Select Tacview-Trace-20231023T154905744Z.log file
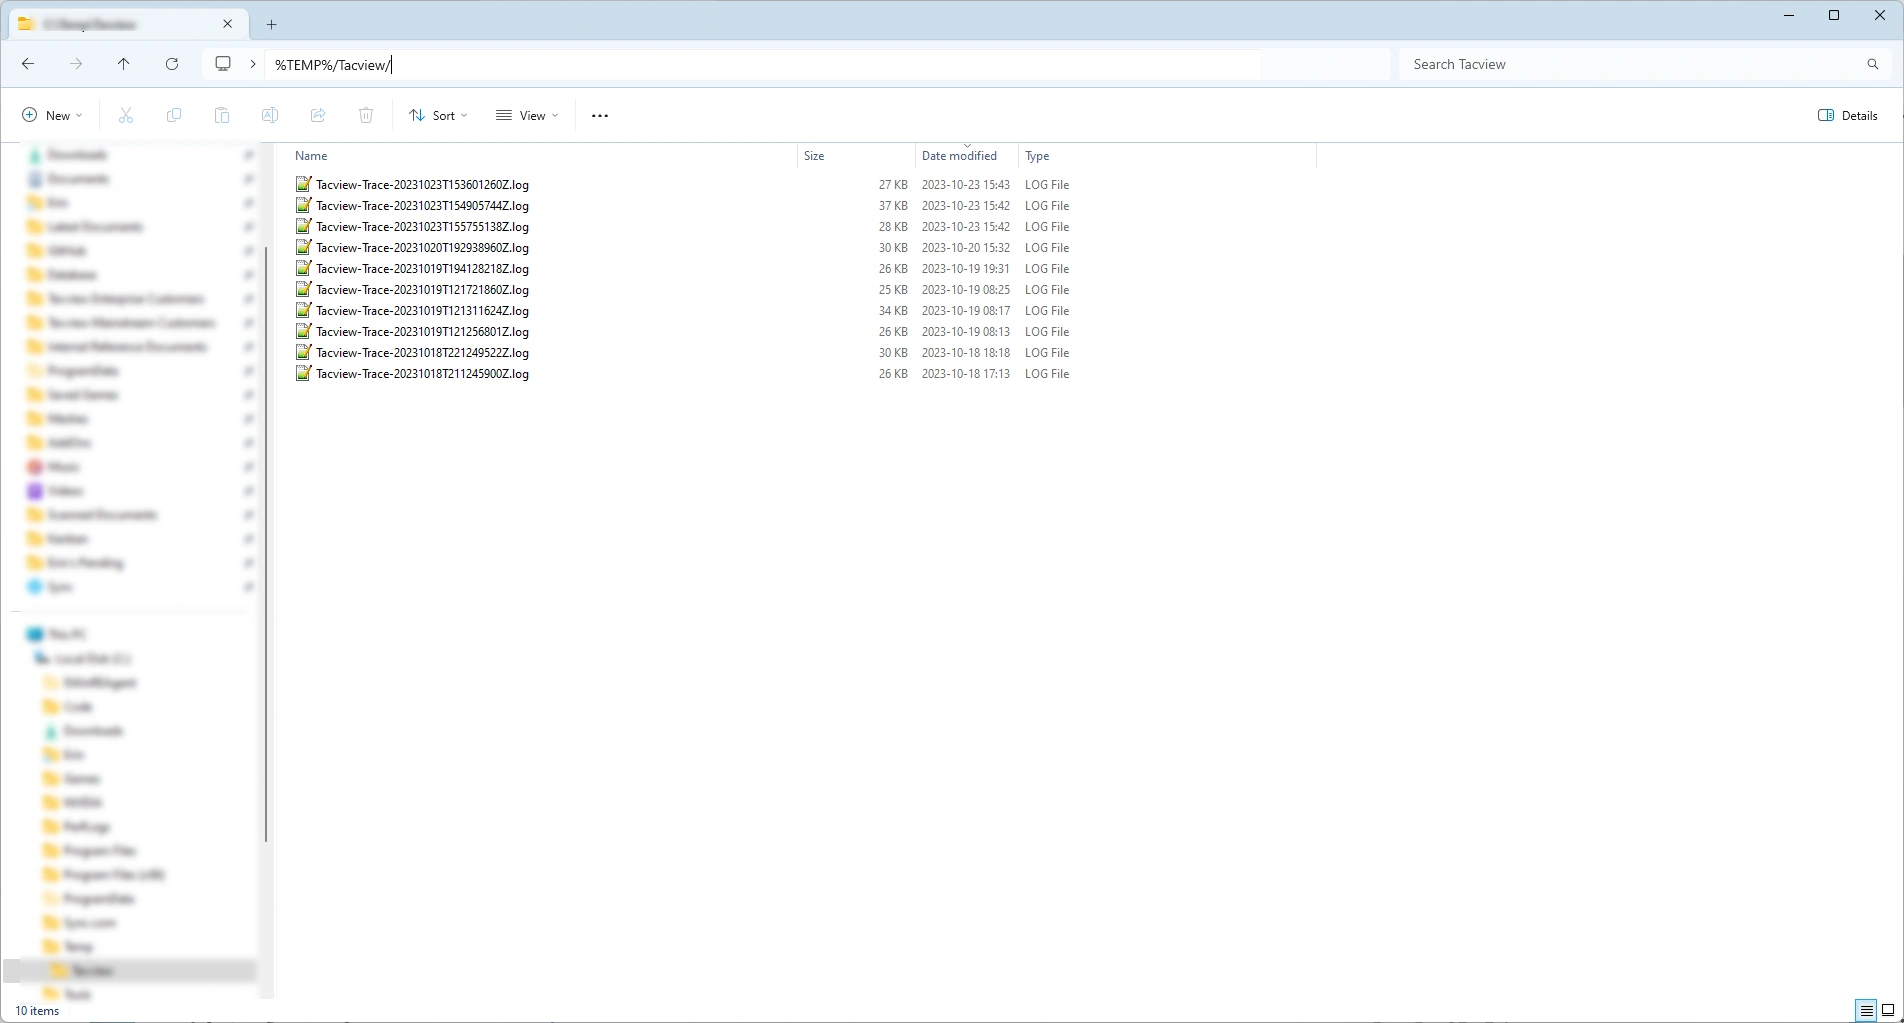This screenshot has height=1023, width=1904. [x=422, y=206]
